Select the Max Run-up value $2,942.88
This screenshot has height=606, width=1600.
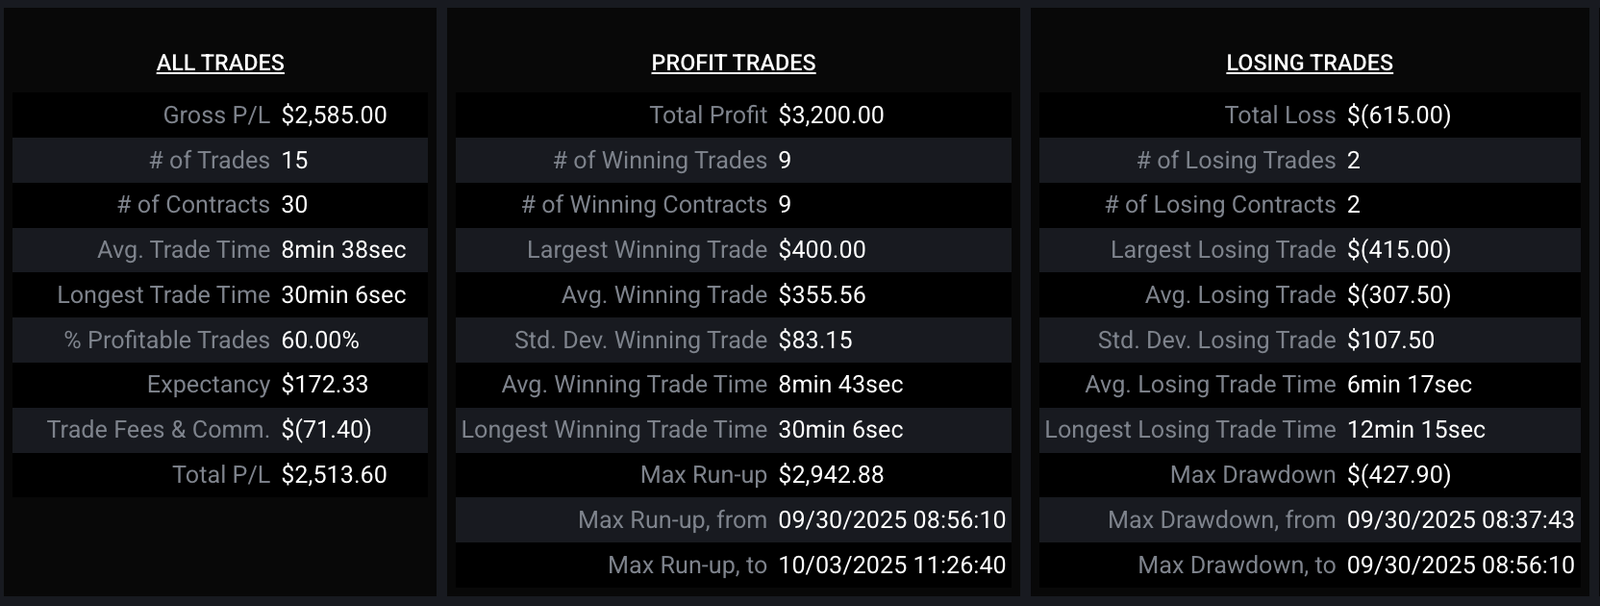(831, 475)
